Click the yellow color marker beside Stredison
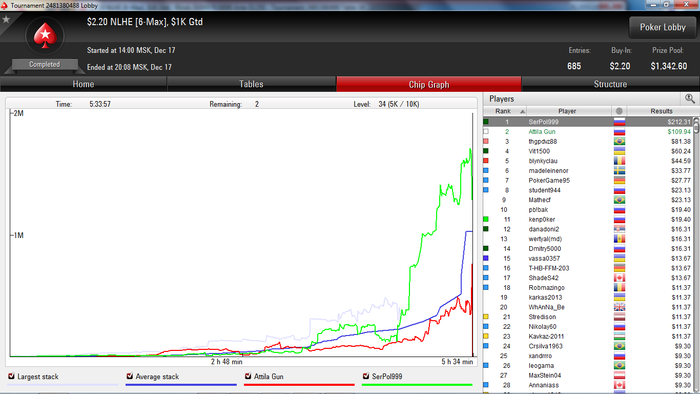Viewport: 700px width, 394px height. [486, 317]
